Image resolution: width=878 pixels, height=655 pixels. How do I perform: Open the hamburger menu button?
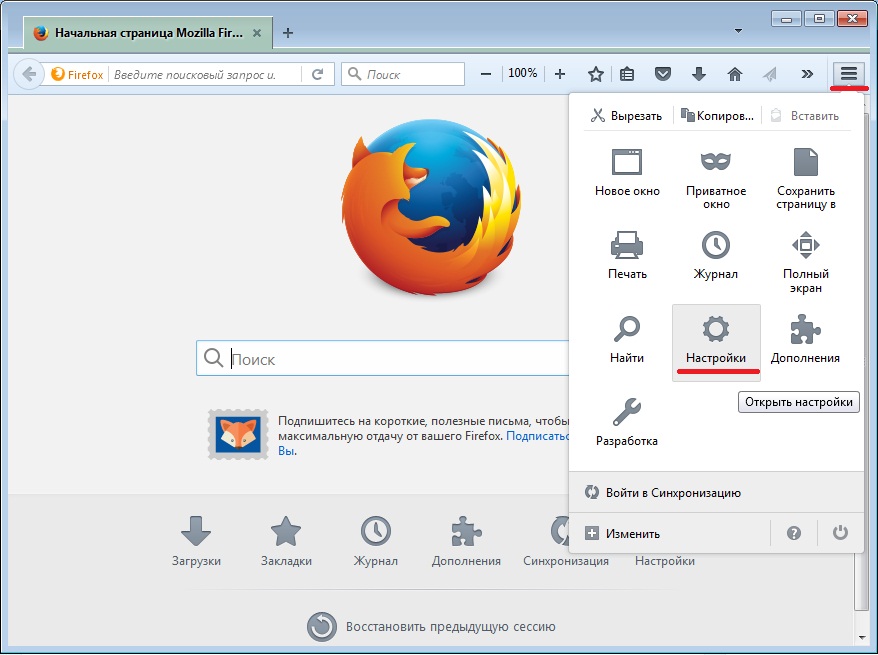pyautogui.click(x=849, y=74)
